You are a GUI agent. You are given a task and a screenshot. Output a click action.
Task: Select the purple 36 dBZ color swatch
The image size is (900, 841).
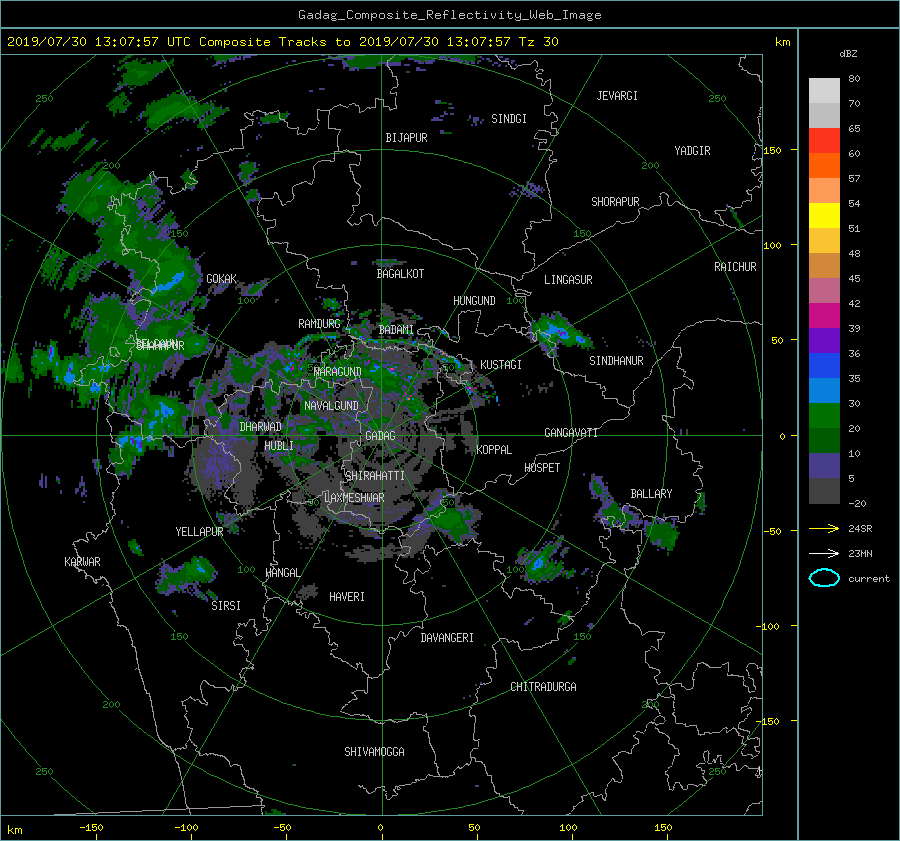(824, 341)
